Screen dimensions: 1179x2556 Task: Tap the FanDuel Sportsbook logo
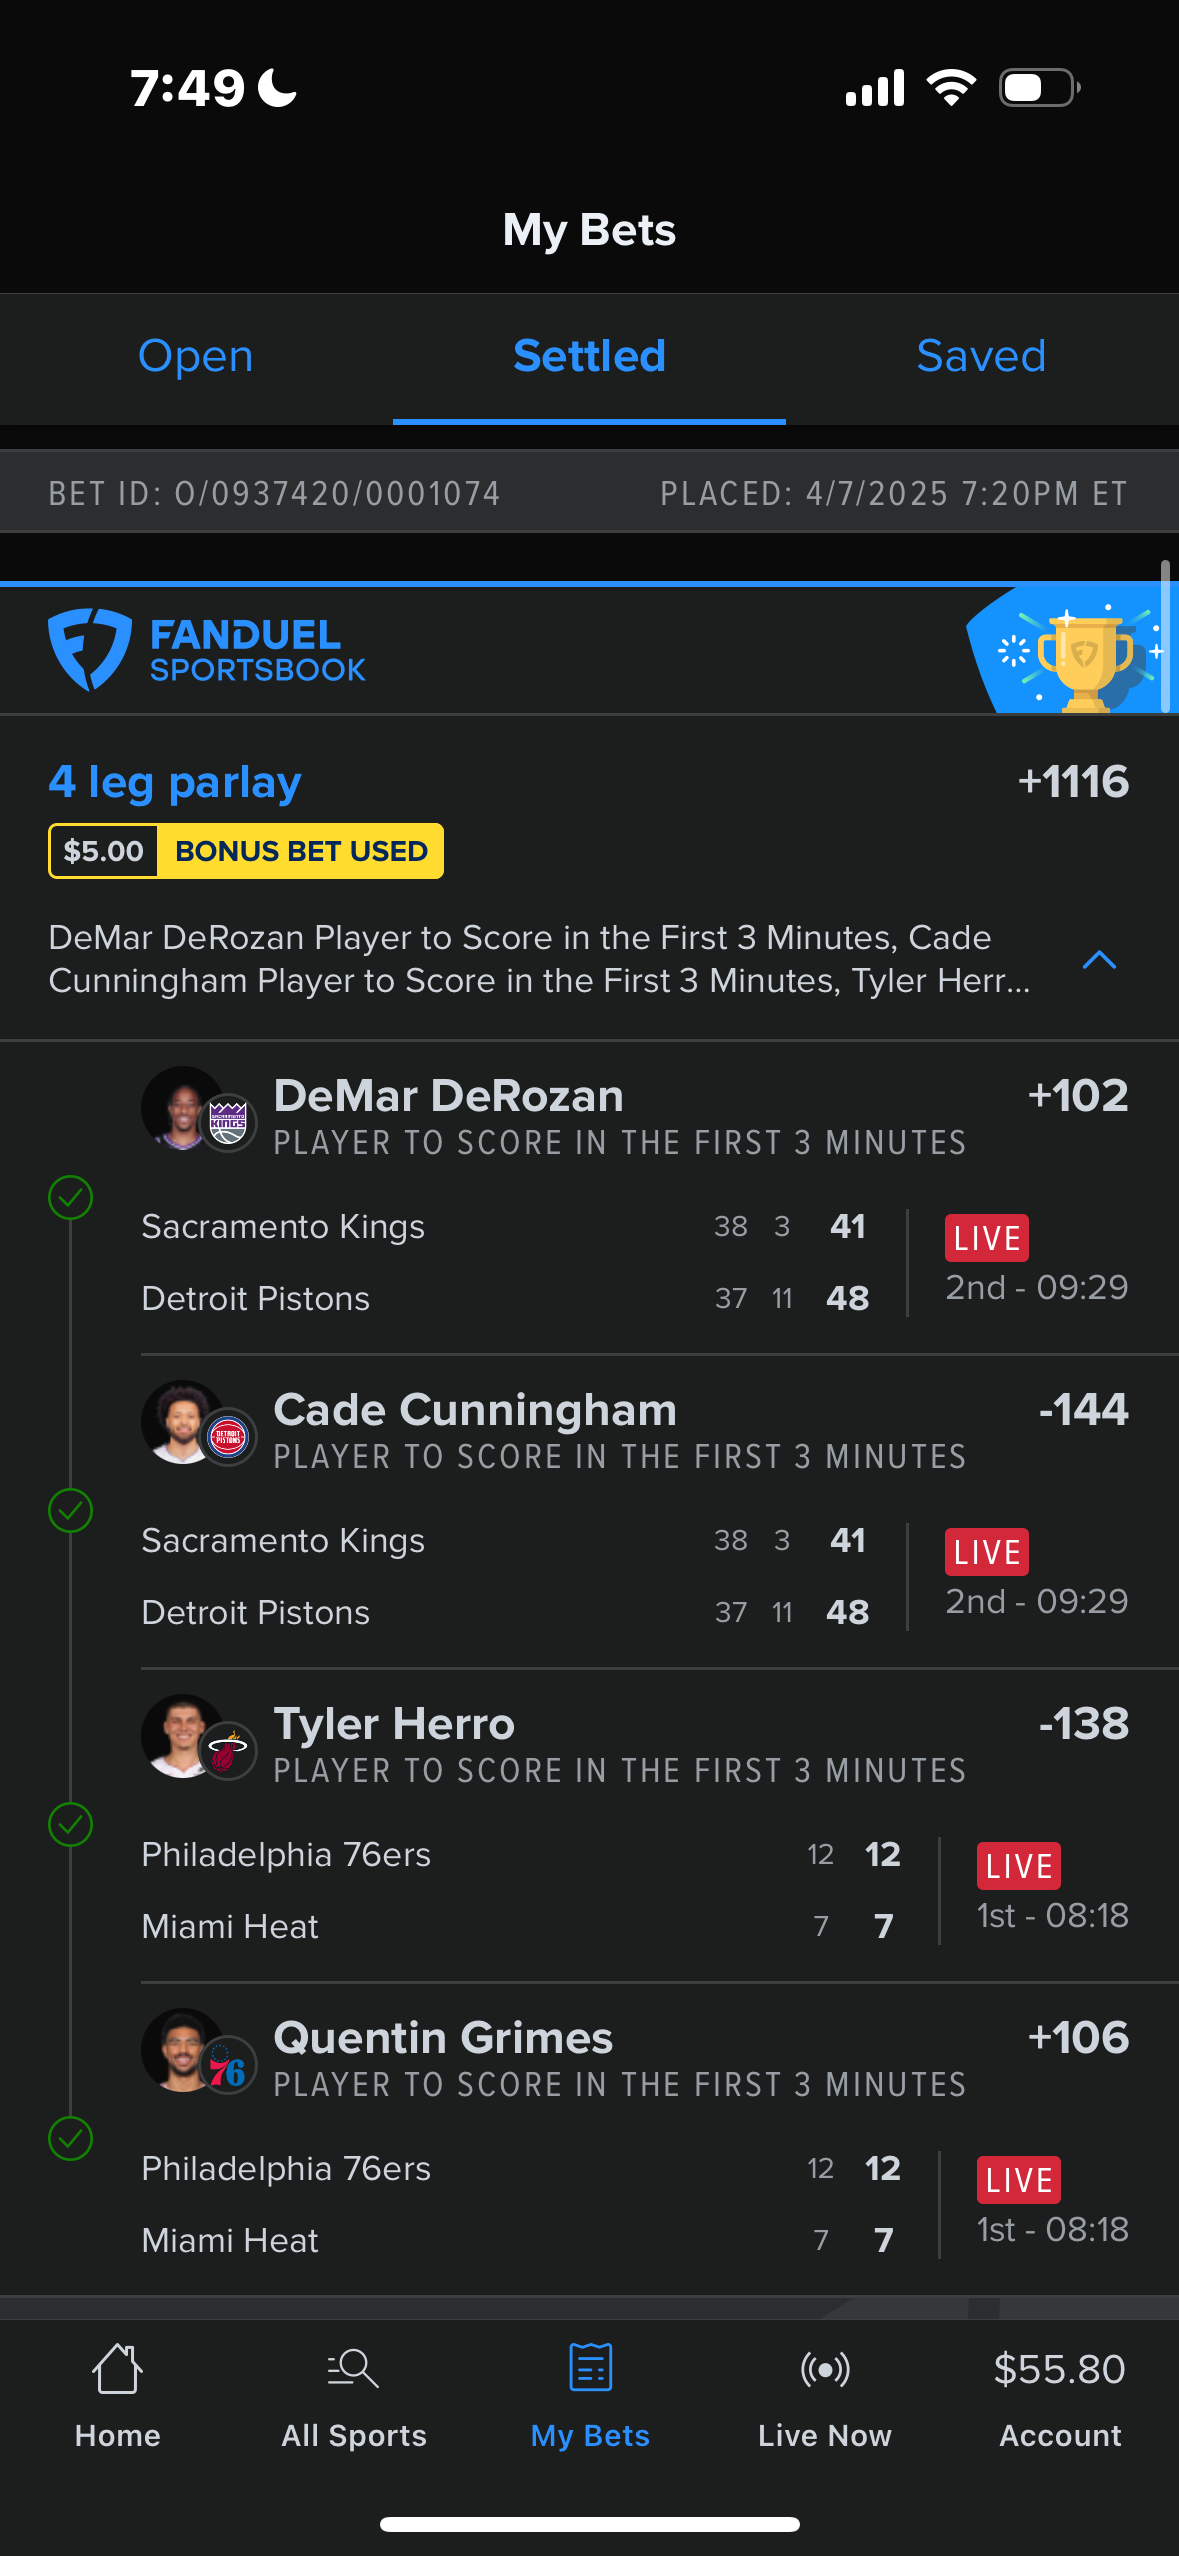pyautogui.click(x=207, y=650)
